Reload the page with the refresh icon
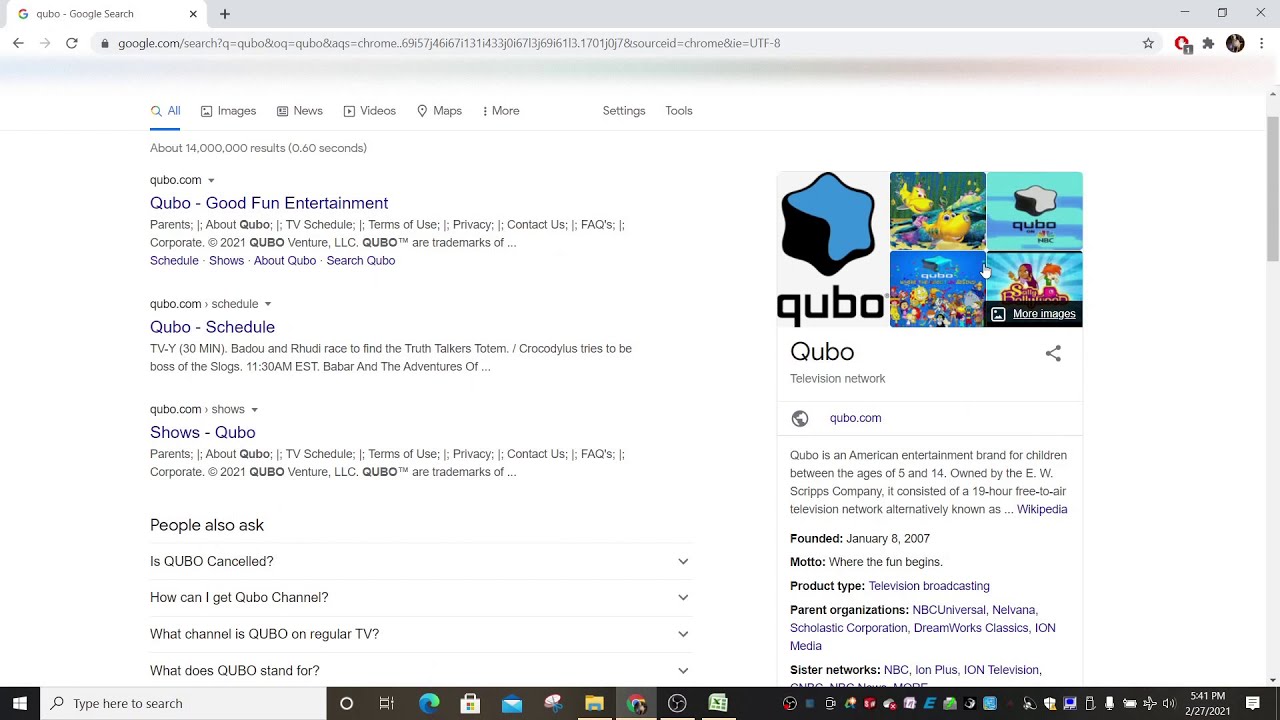Screen dimensions: 1280x720 pyautogui.click(x=72, y=43)
